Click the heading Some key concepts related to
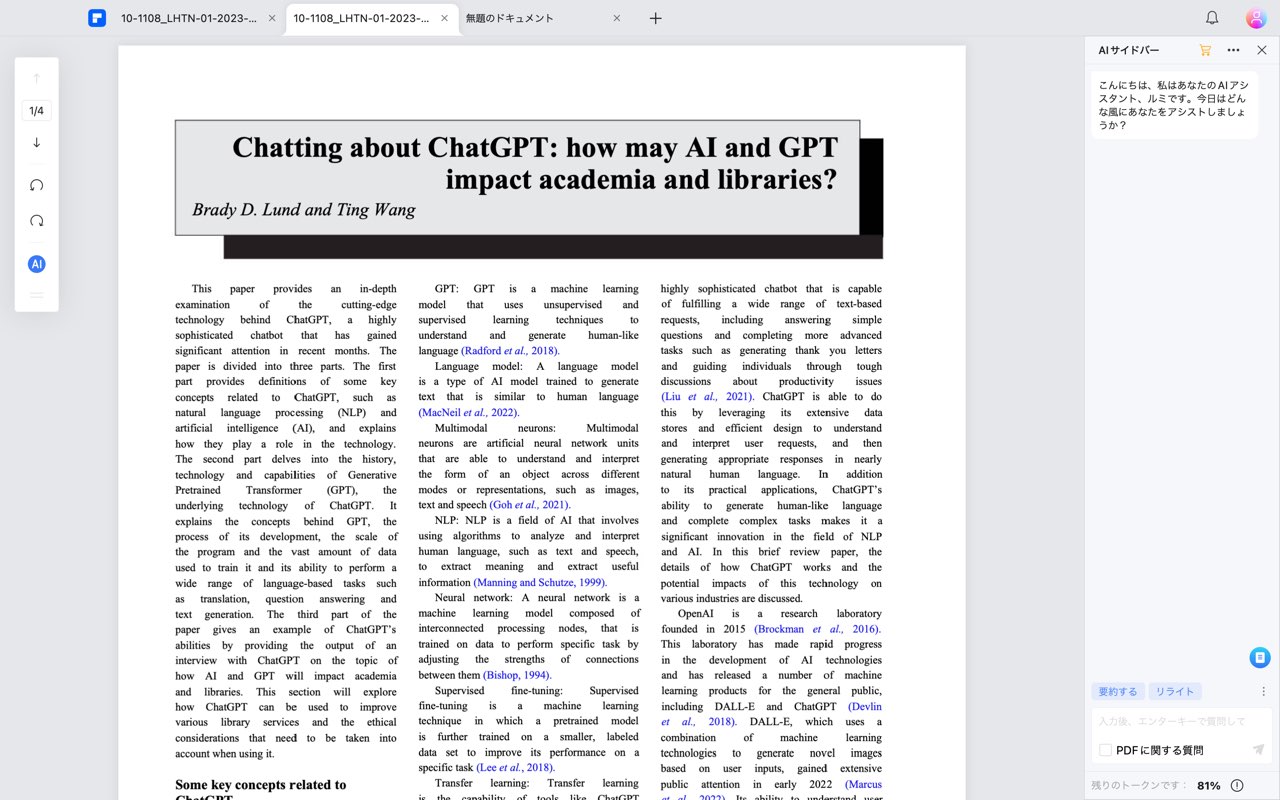 (x=261, y=785)
